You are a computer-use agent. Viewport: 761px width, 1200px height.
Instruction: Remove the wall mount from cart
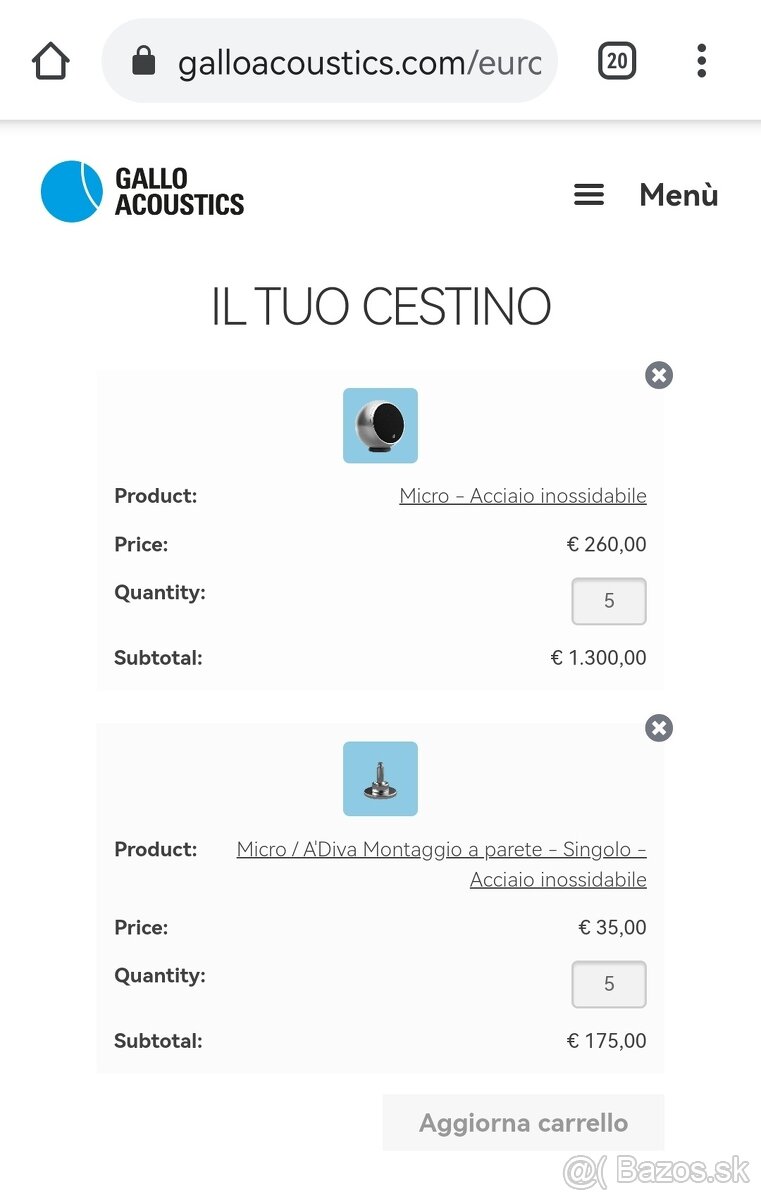tap(658, 728)
